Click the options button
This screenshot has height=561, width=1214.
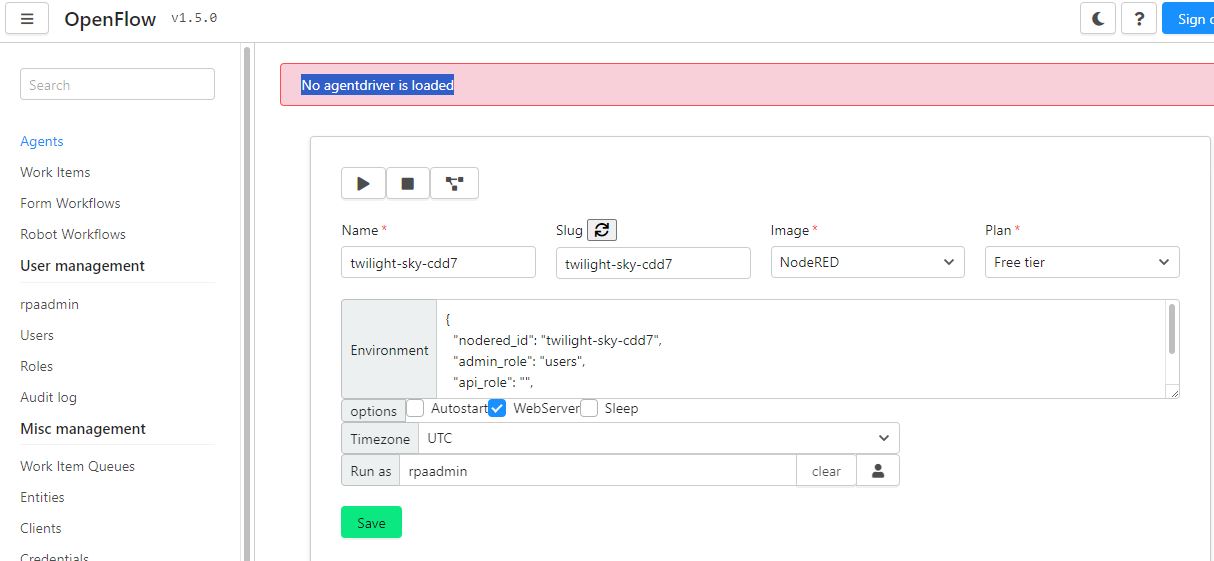pyautogui.click(x=374, y=411)
